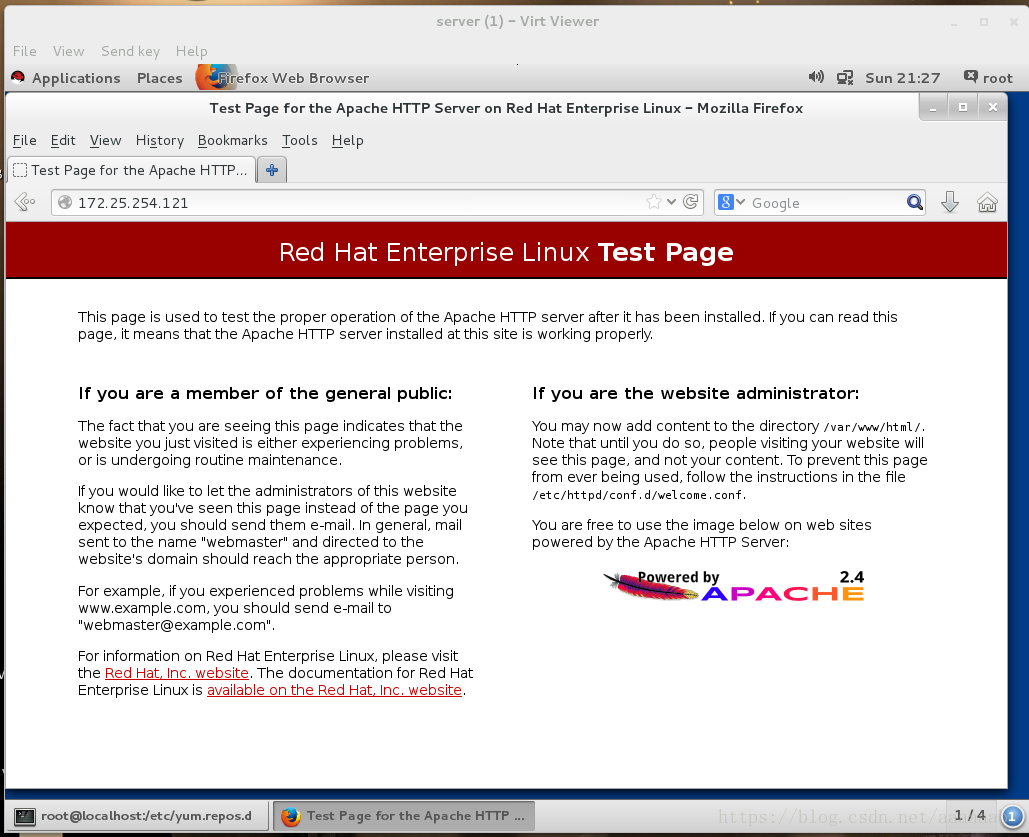Open Firefox View menu
Viewport: 1029px width, 837px height.
coord(106,140)
